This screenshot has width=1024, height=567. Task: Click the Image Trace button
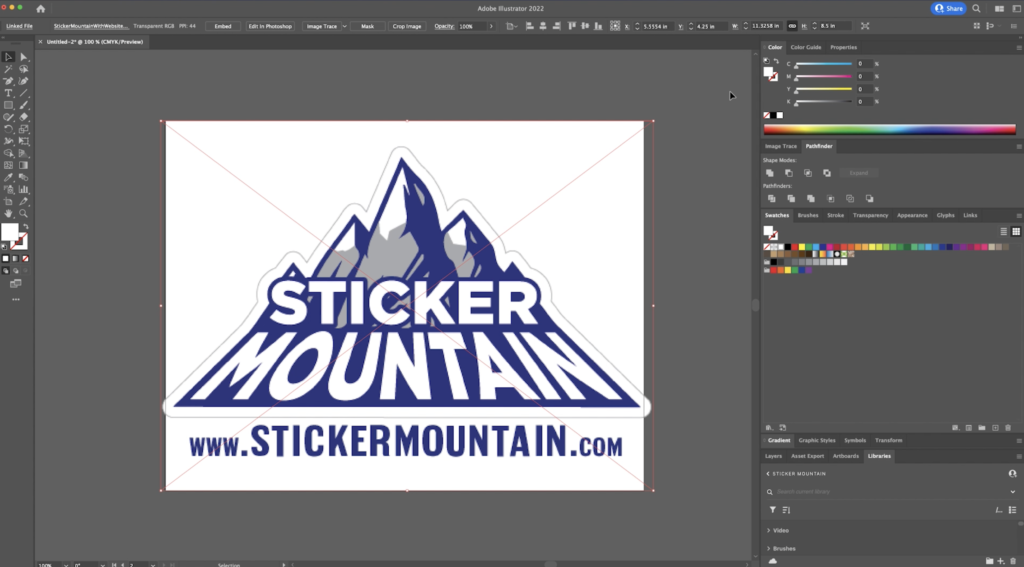(x=322, y=26)
